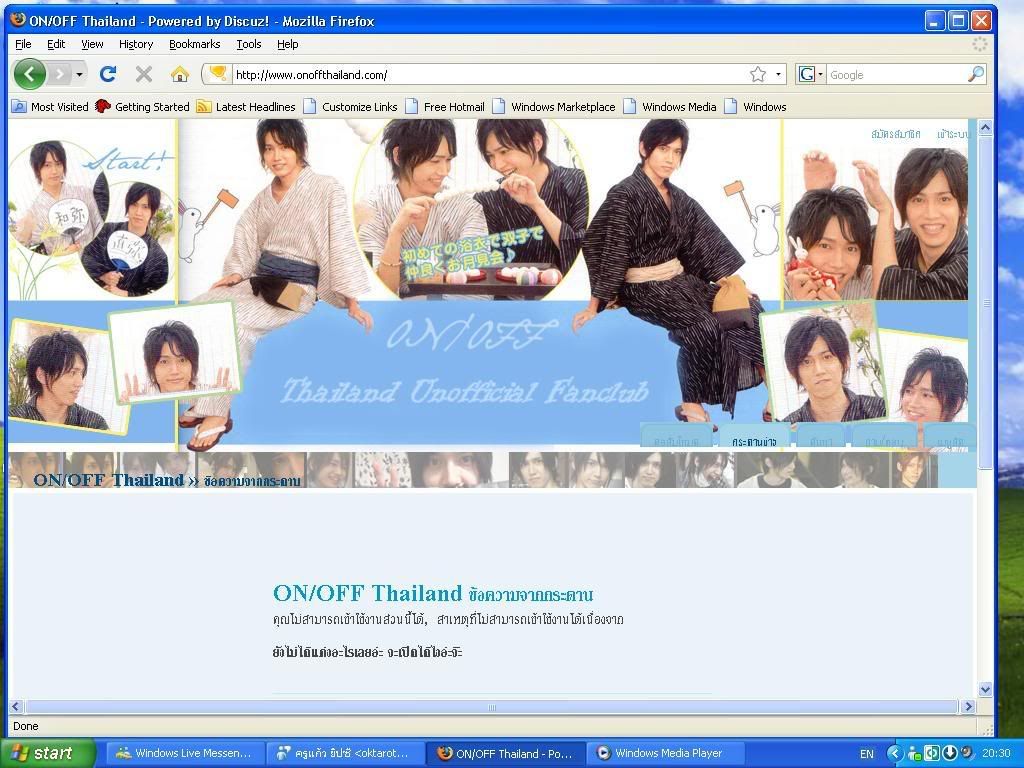The image size is (1024, 768).
Task: Click the 20:30 clock
Action: coord(996,753)
